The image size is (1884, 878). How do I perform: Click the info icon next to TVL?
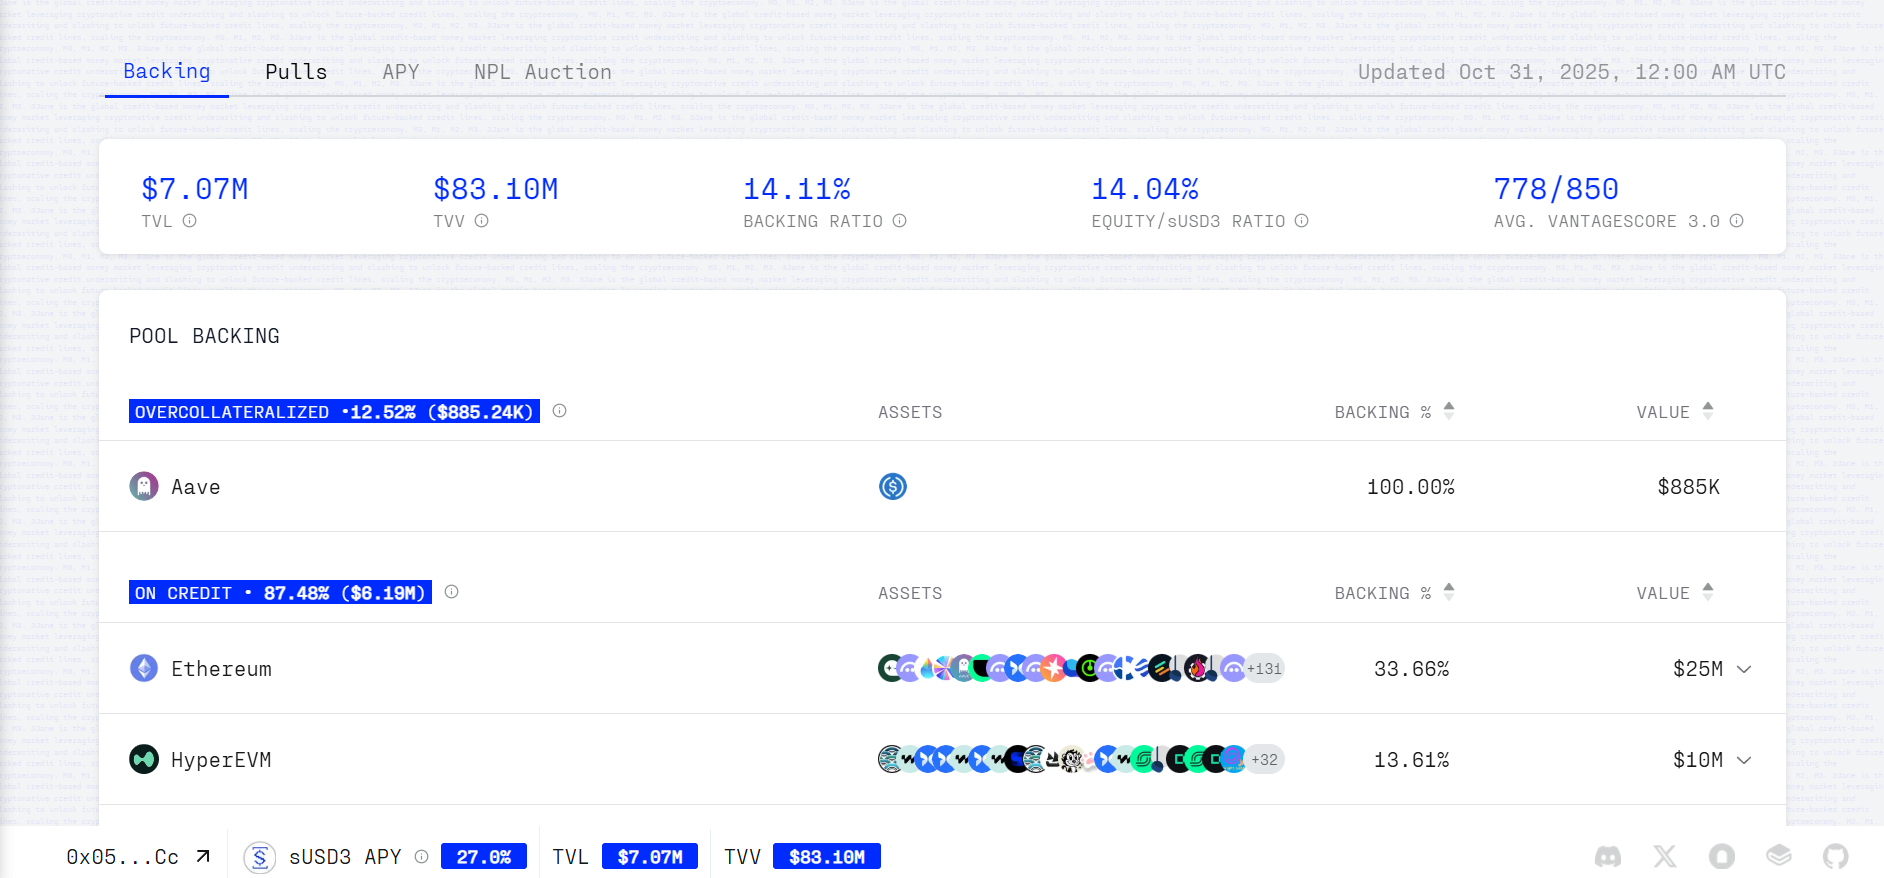tap(190, 221)
